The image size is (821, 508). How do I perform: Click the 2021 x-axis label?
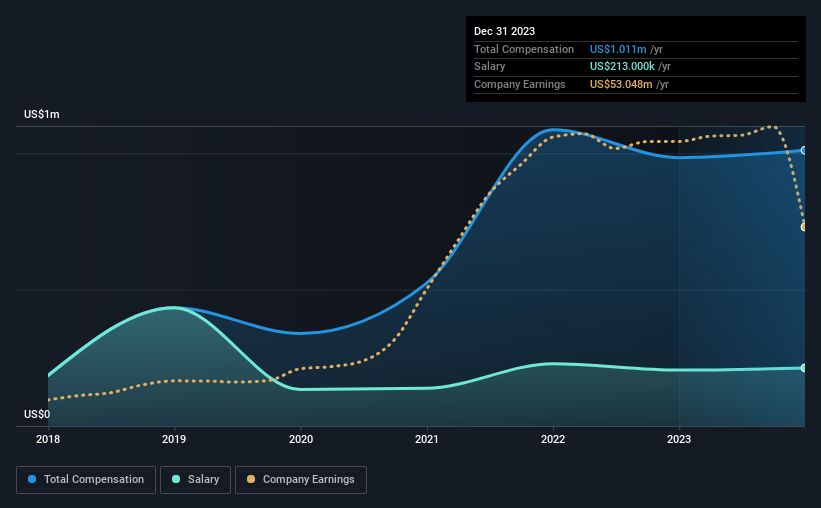427,439
